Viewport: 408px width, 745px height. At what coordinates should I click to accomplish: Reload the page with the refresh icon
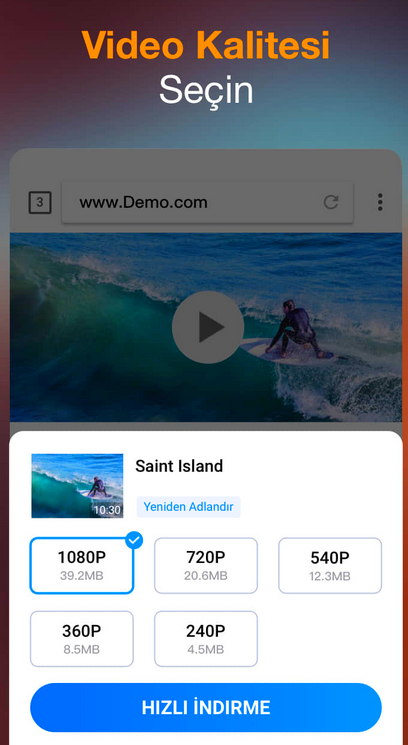pos(331,202)
